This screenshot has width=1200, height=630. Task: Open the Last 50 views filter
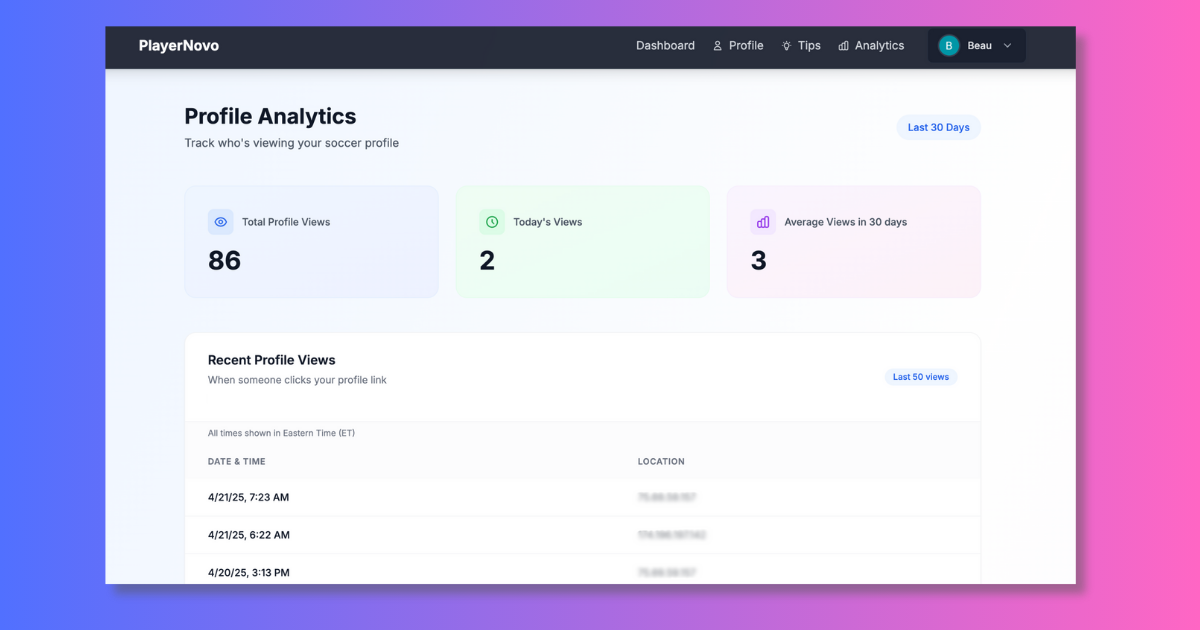pos(920,376)
